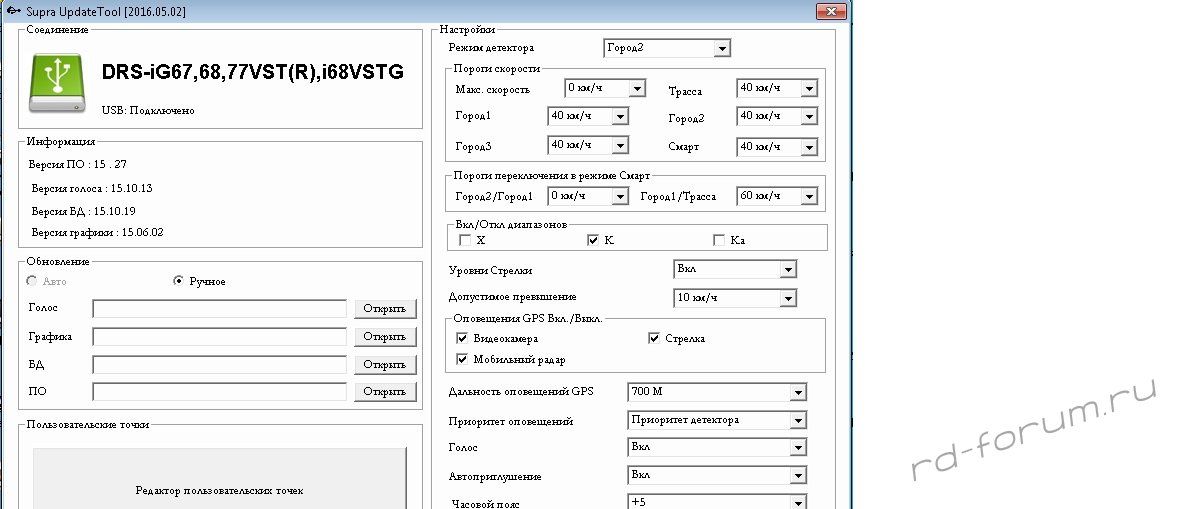Click Открыть button for Графика file
The height and width of the screenshot is (509, 1185).
[x=385, y=337]
